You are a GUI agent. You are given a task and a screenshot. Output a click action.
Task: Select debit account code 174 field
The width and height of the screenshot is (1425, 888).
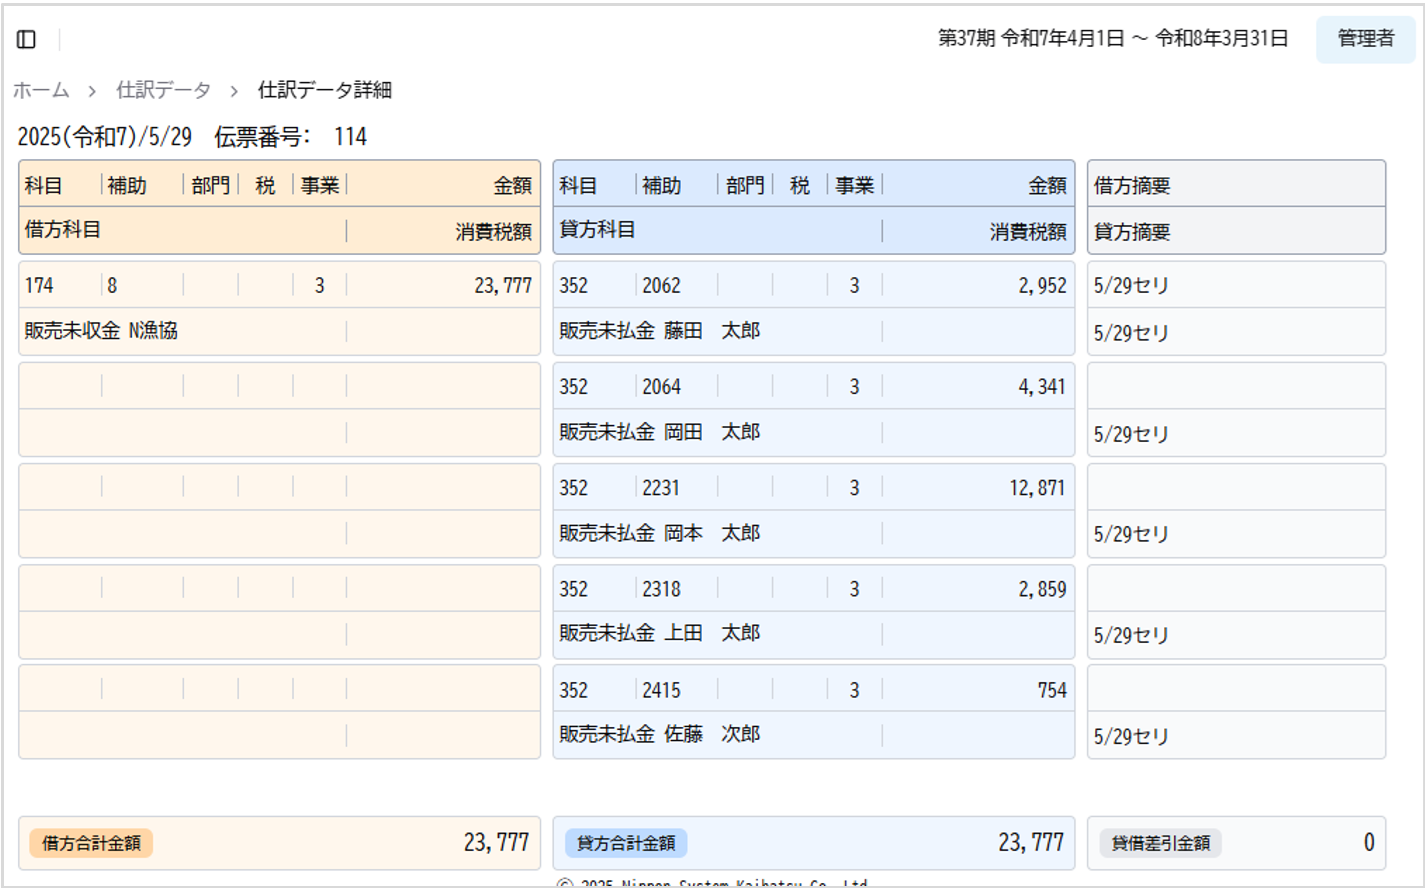40,286
